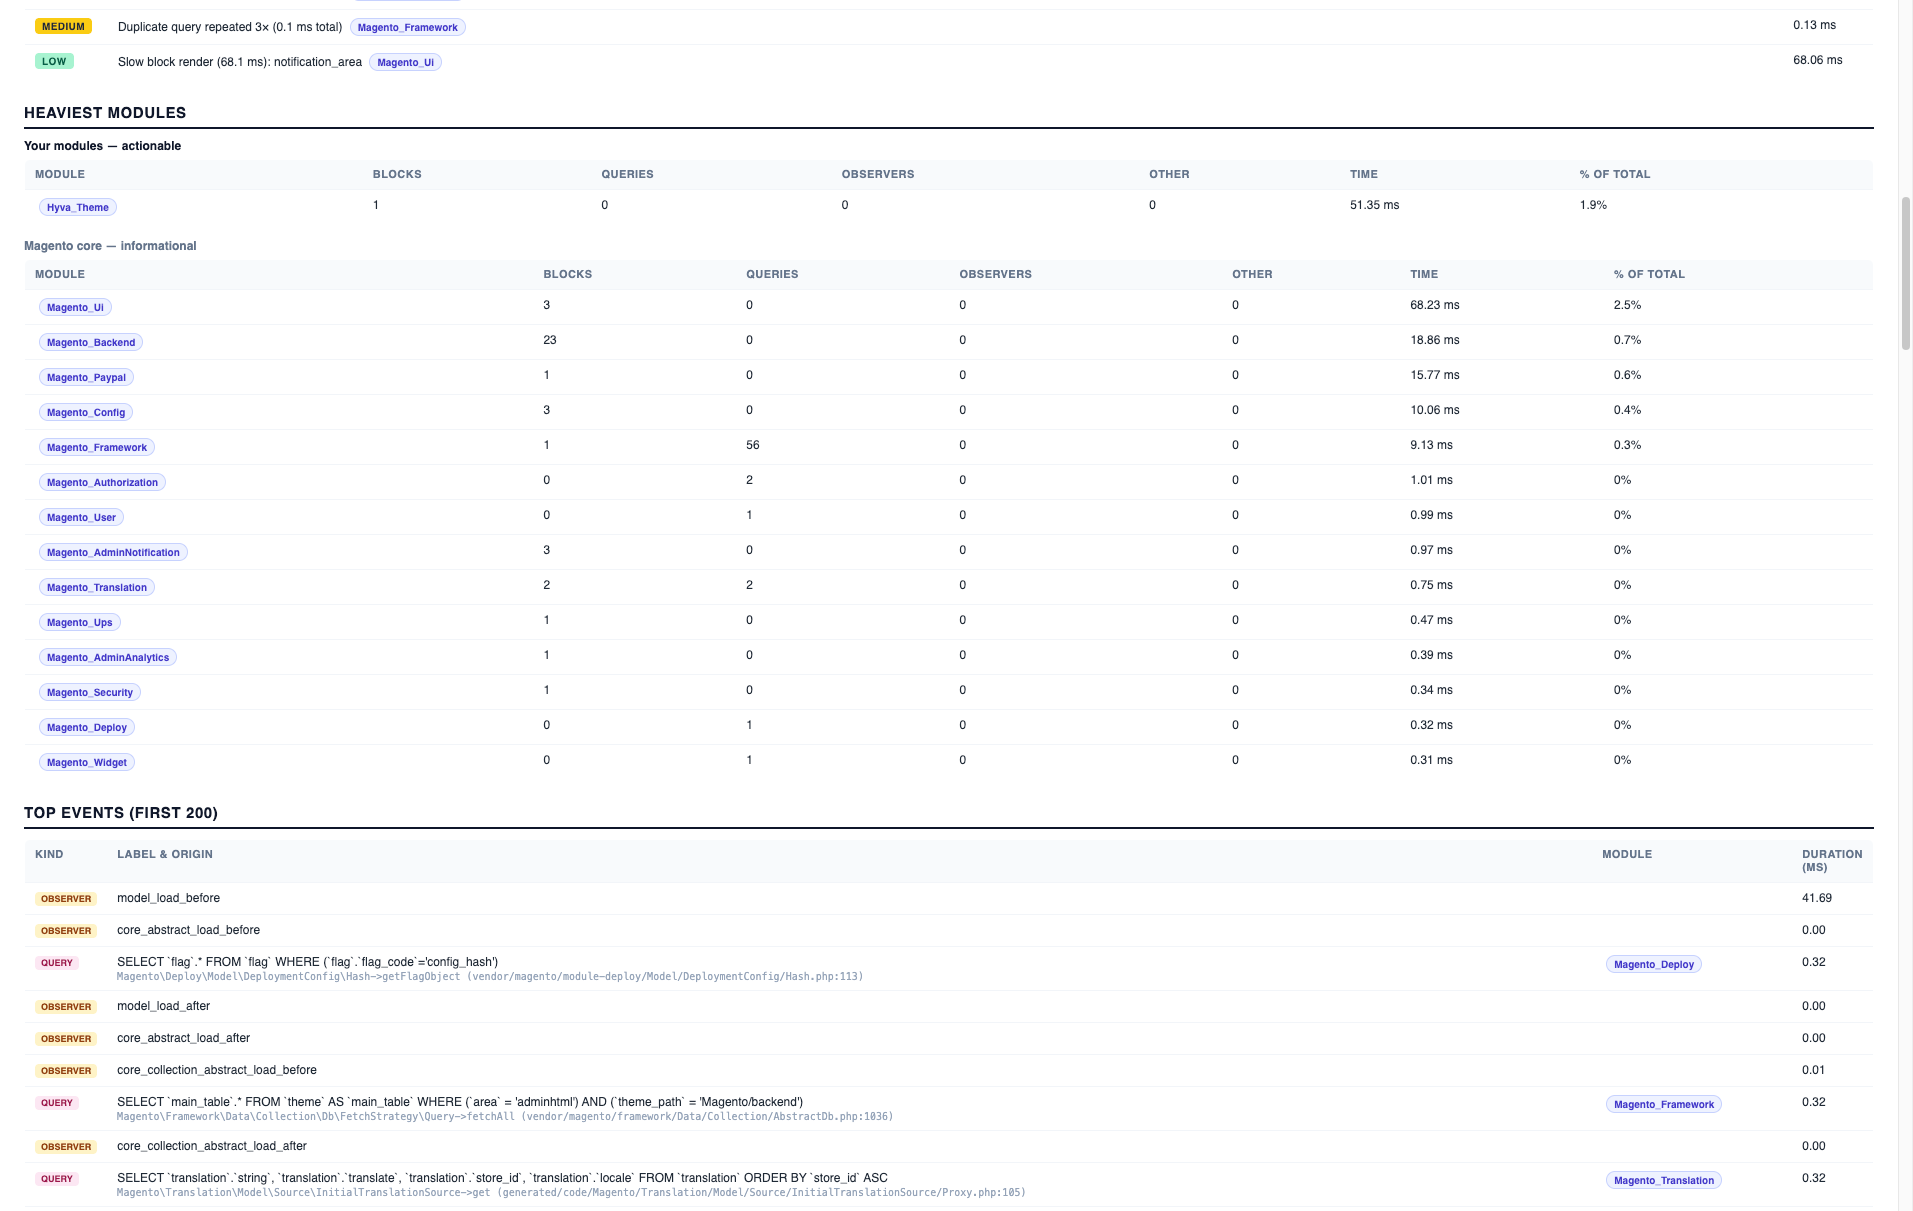
Task: Click the Magento_Translation tag in the top events table
Action: 1664,1180
